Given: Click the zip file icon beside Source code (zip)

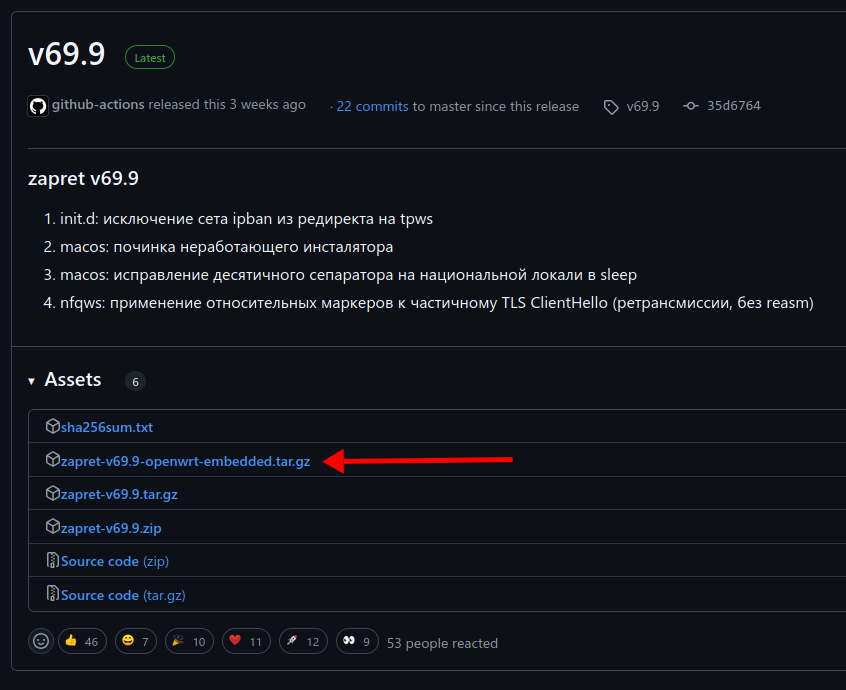Looking at the screenshot, I should click(52, 561).
